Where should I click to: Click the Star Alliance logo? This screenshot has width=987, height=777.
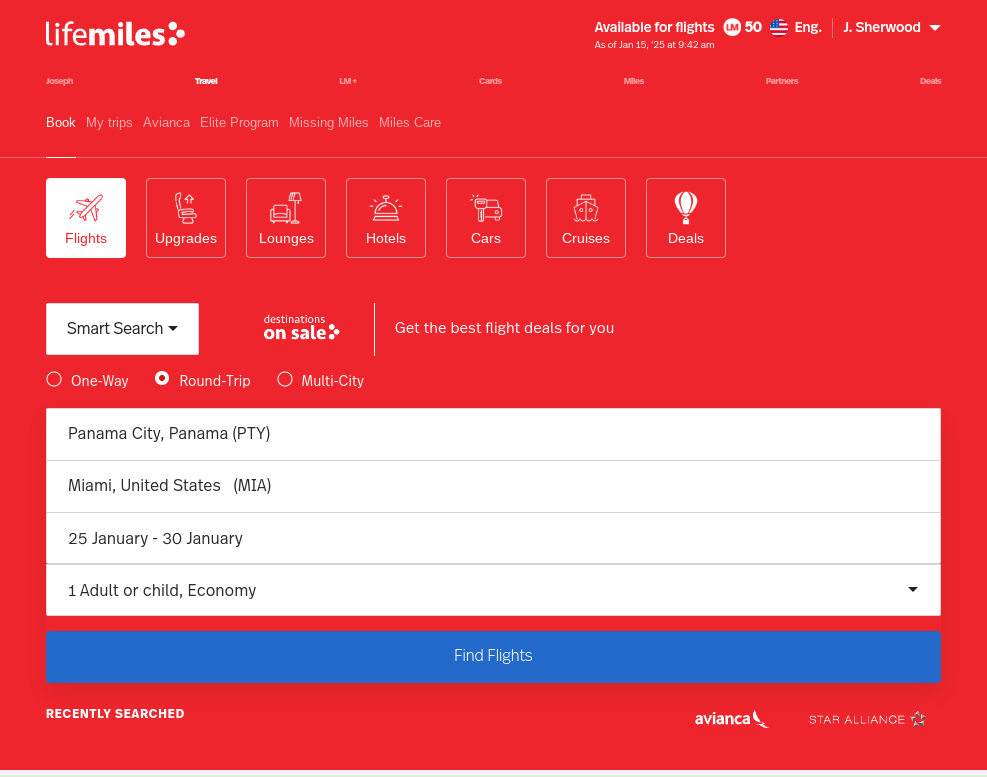point(867,719)
